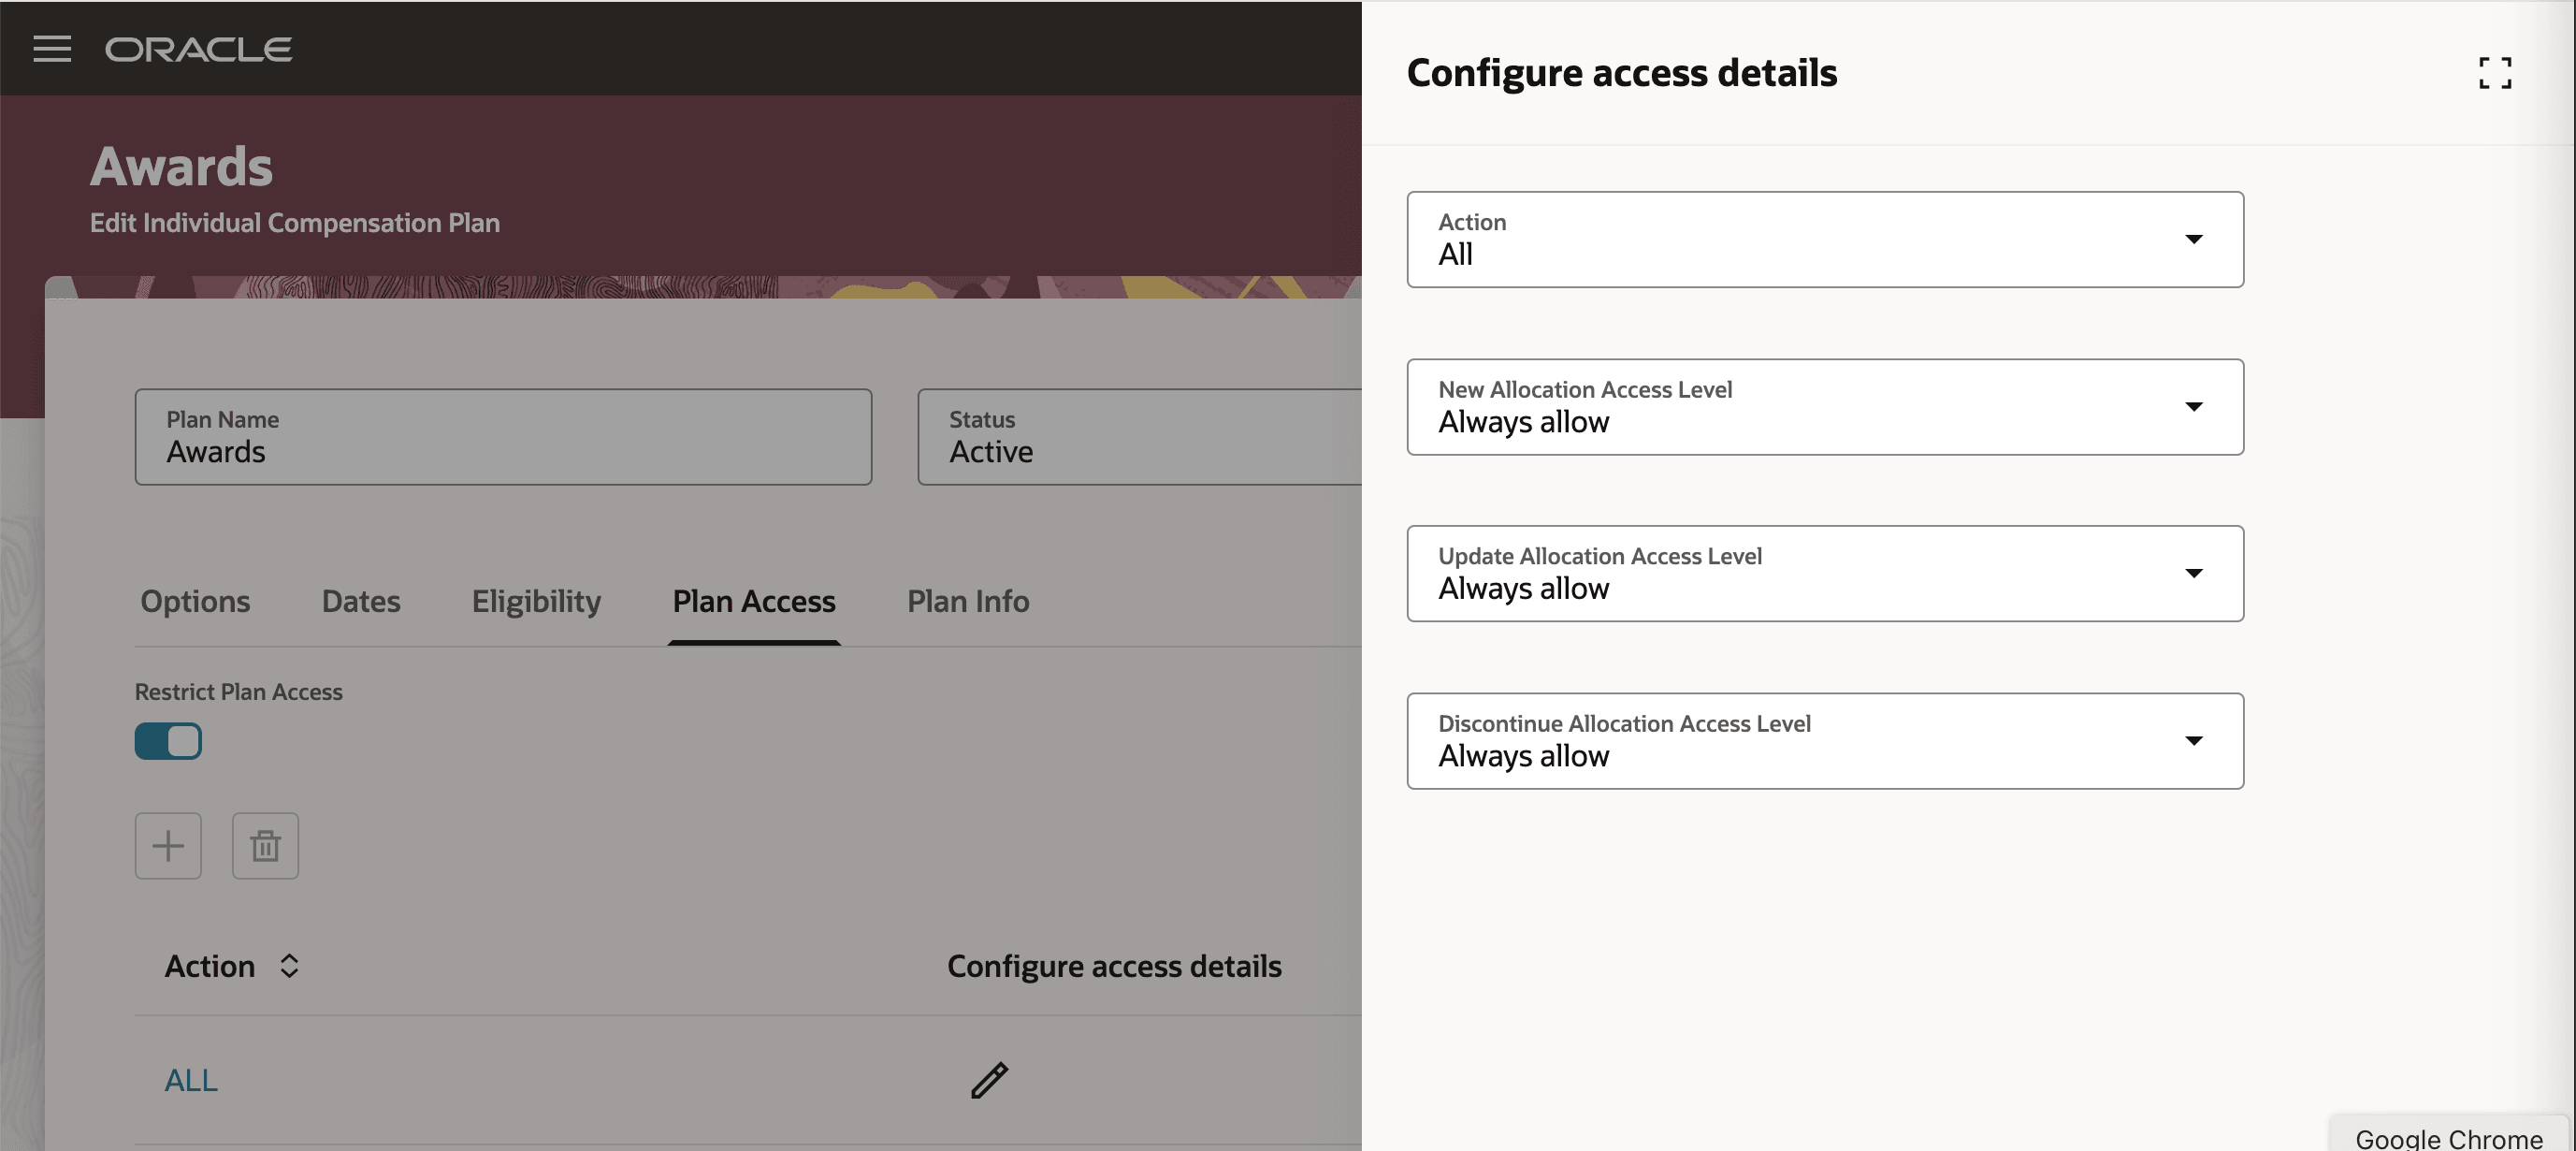The image size is (2576, 1151).
Task: Open the Update Allocation Access Level dropdown
Action: (x=2193, y=573)
